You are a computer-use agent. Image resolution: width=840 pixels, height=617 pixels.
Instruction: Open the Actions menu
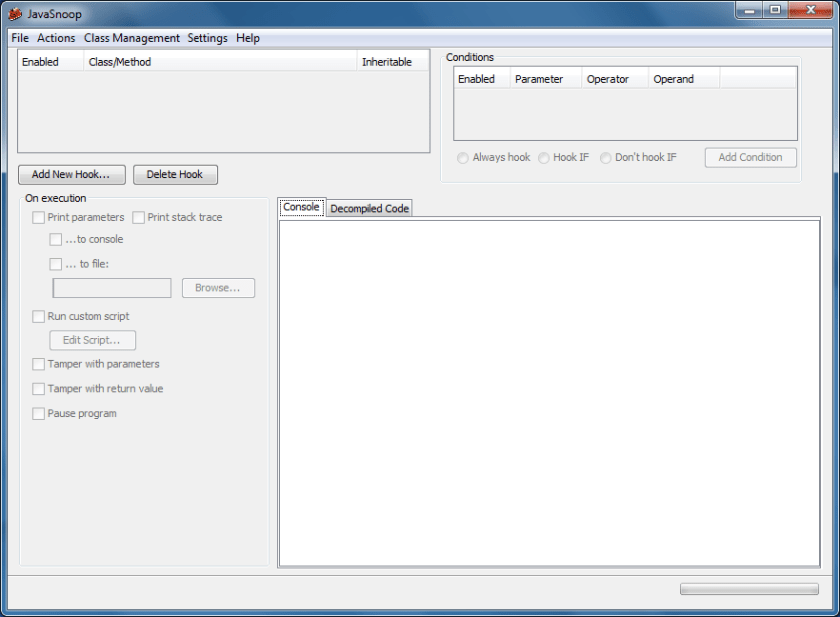click(x=55, y=38)
